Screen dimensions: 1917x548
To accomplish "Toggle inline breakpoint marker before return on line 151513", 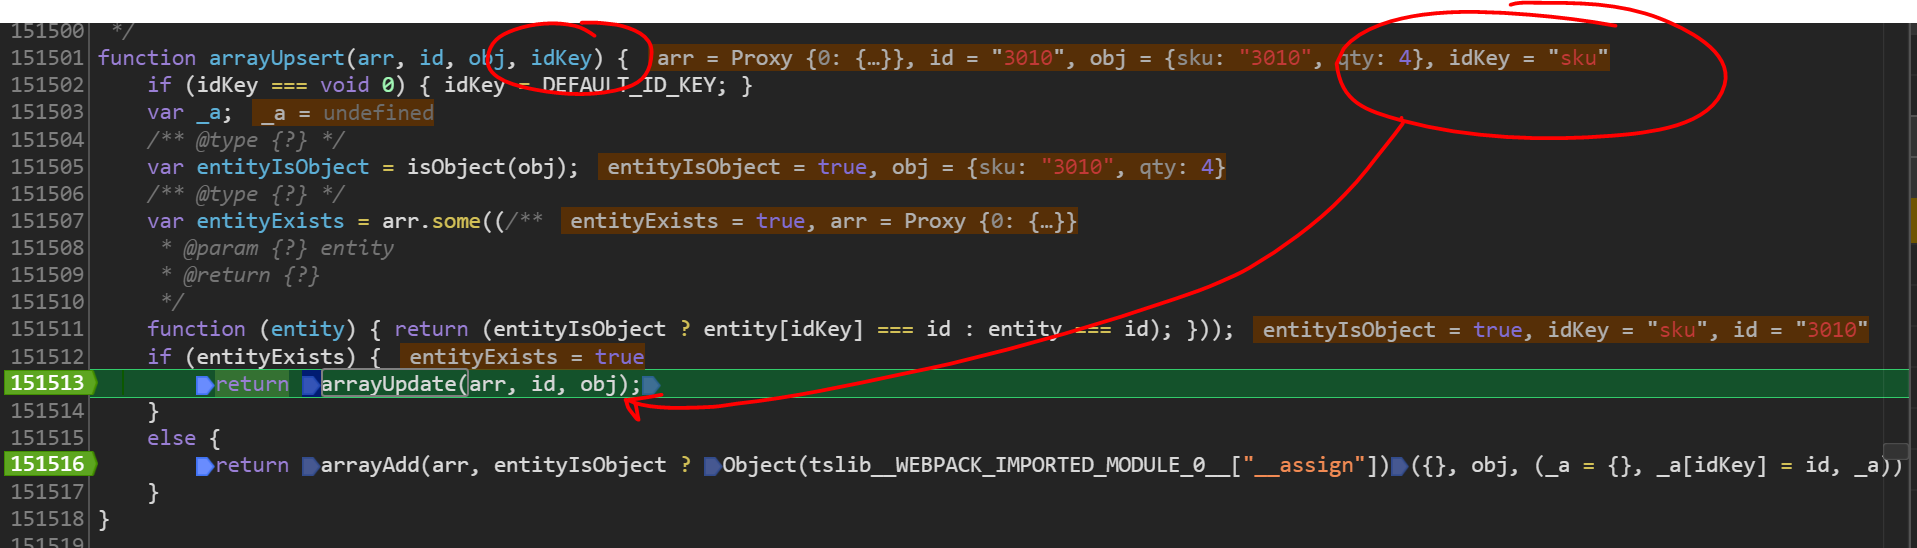I will pyautogui.click(x=205, y=385).
